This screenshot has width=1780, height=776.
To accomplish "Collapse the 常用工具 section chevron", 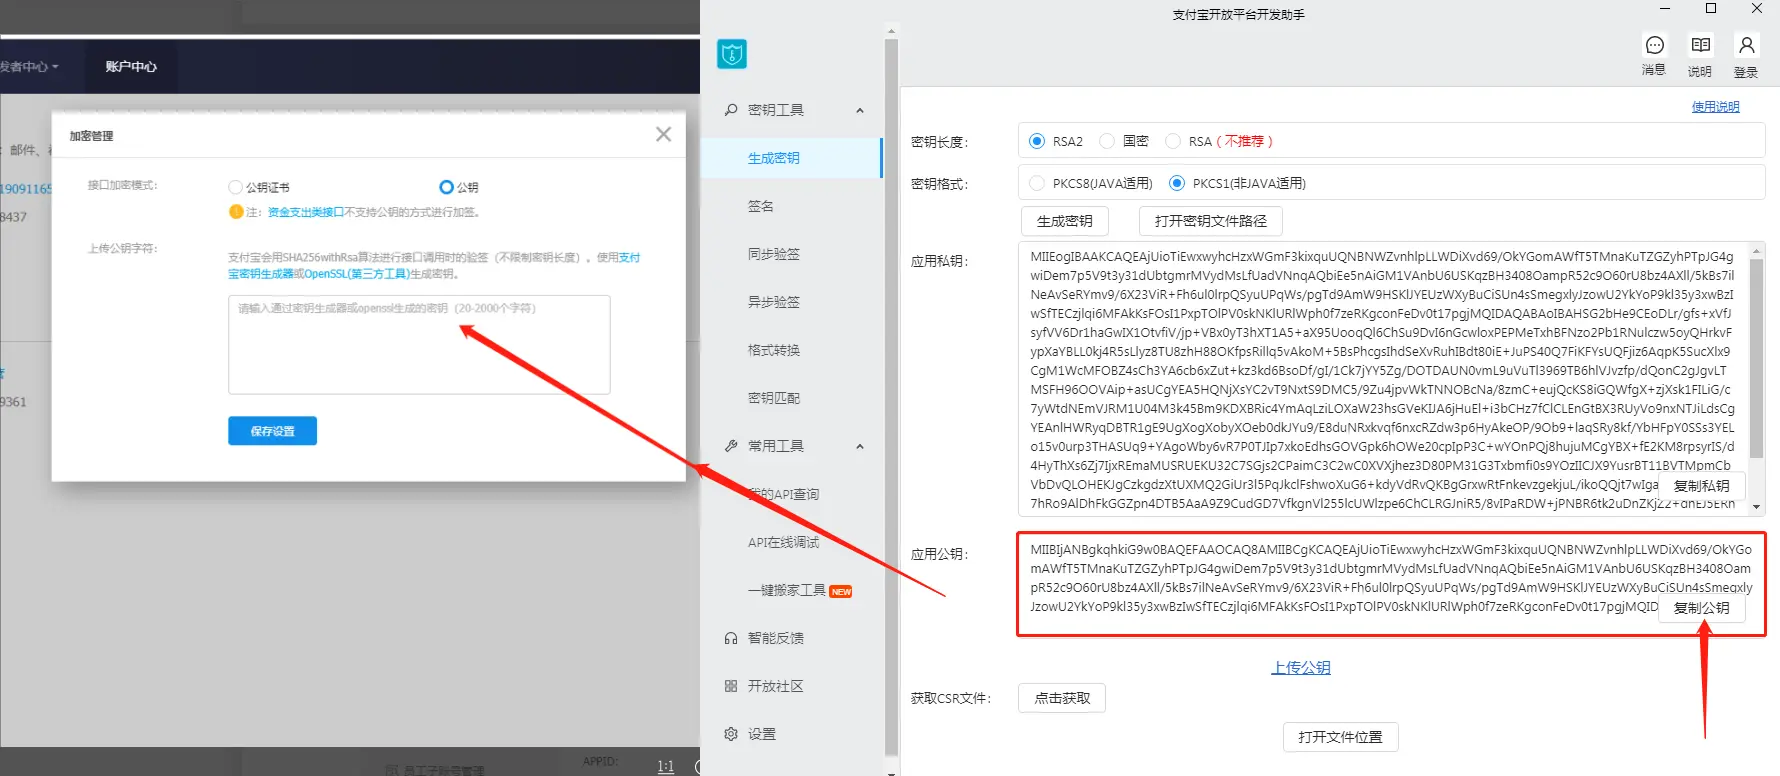I will (860, 446).
